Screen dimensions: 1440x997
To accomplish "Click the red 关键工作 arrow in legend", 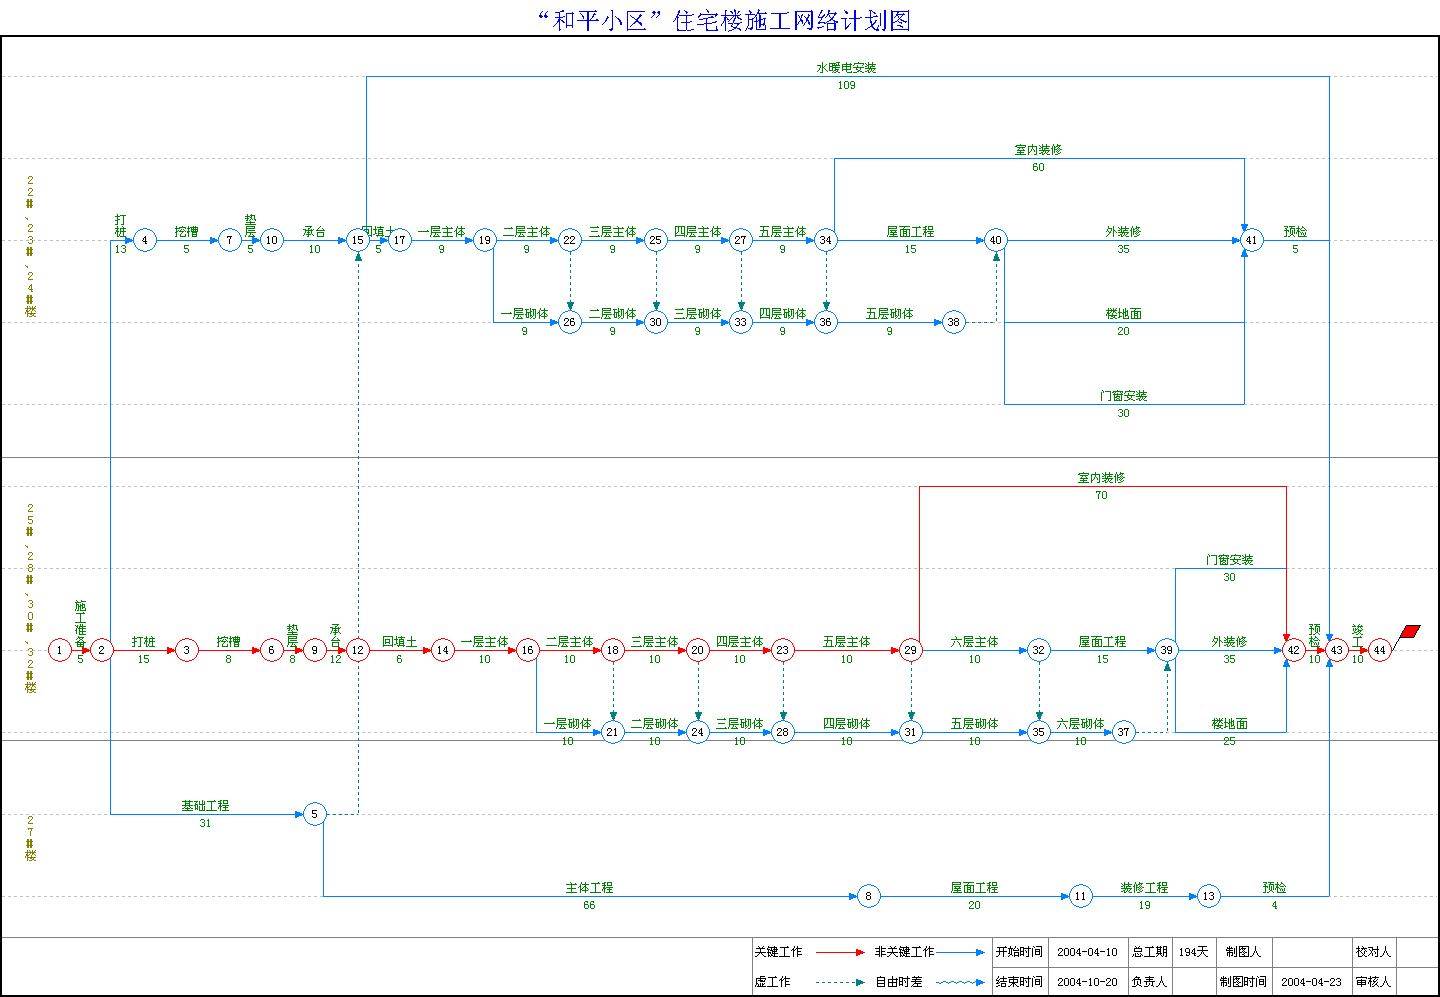I will [x=840, y=952].
